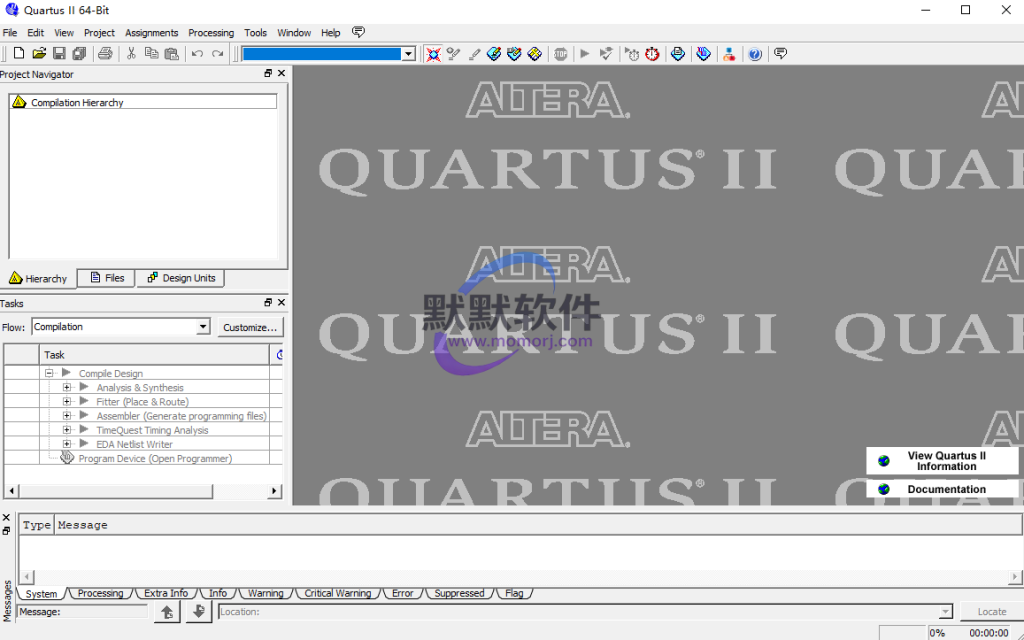1024x640 pixels.
Task: Close the Project Navigator panel
Action: point(281,73)
